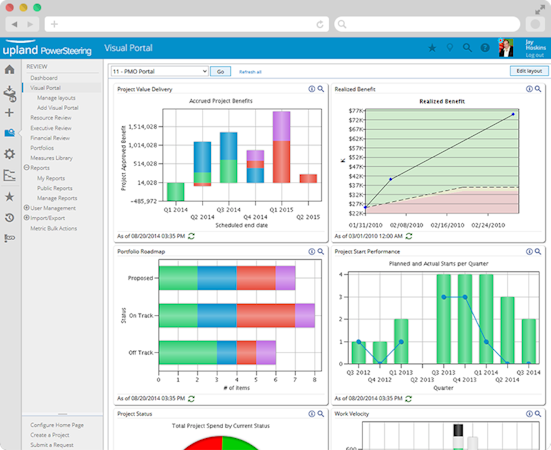Viewport: 551px width, 450px height.
Task: Zoom the Realized Benefit chart magnifier
Action: [538, 89]
